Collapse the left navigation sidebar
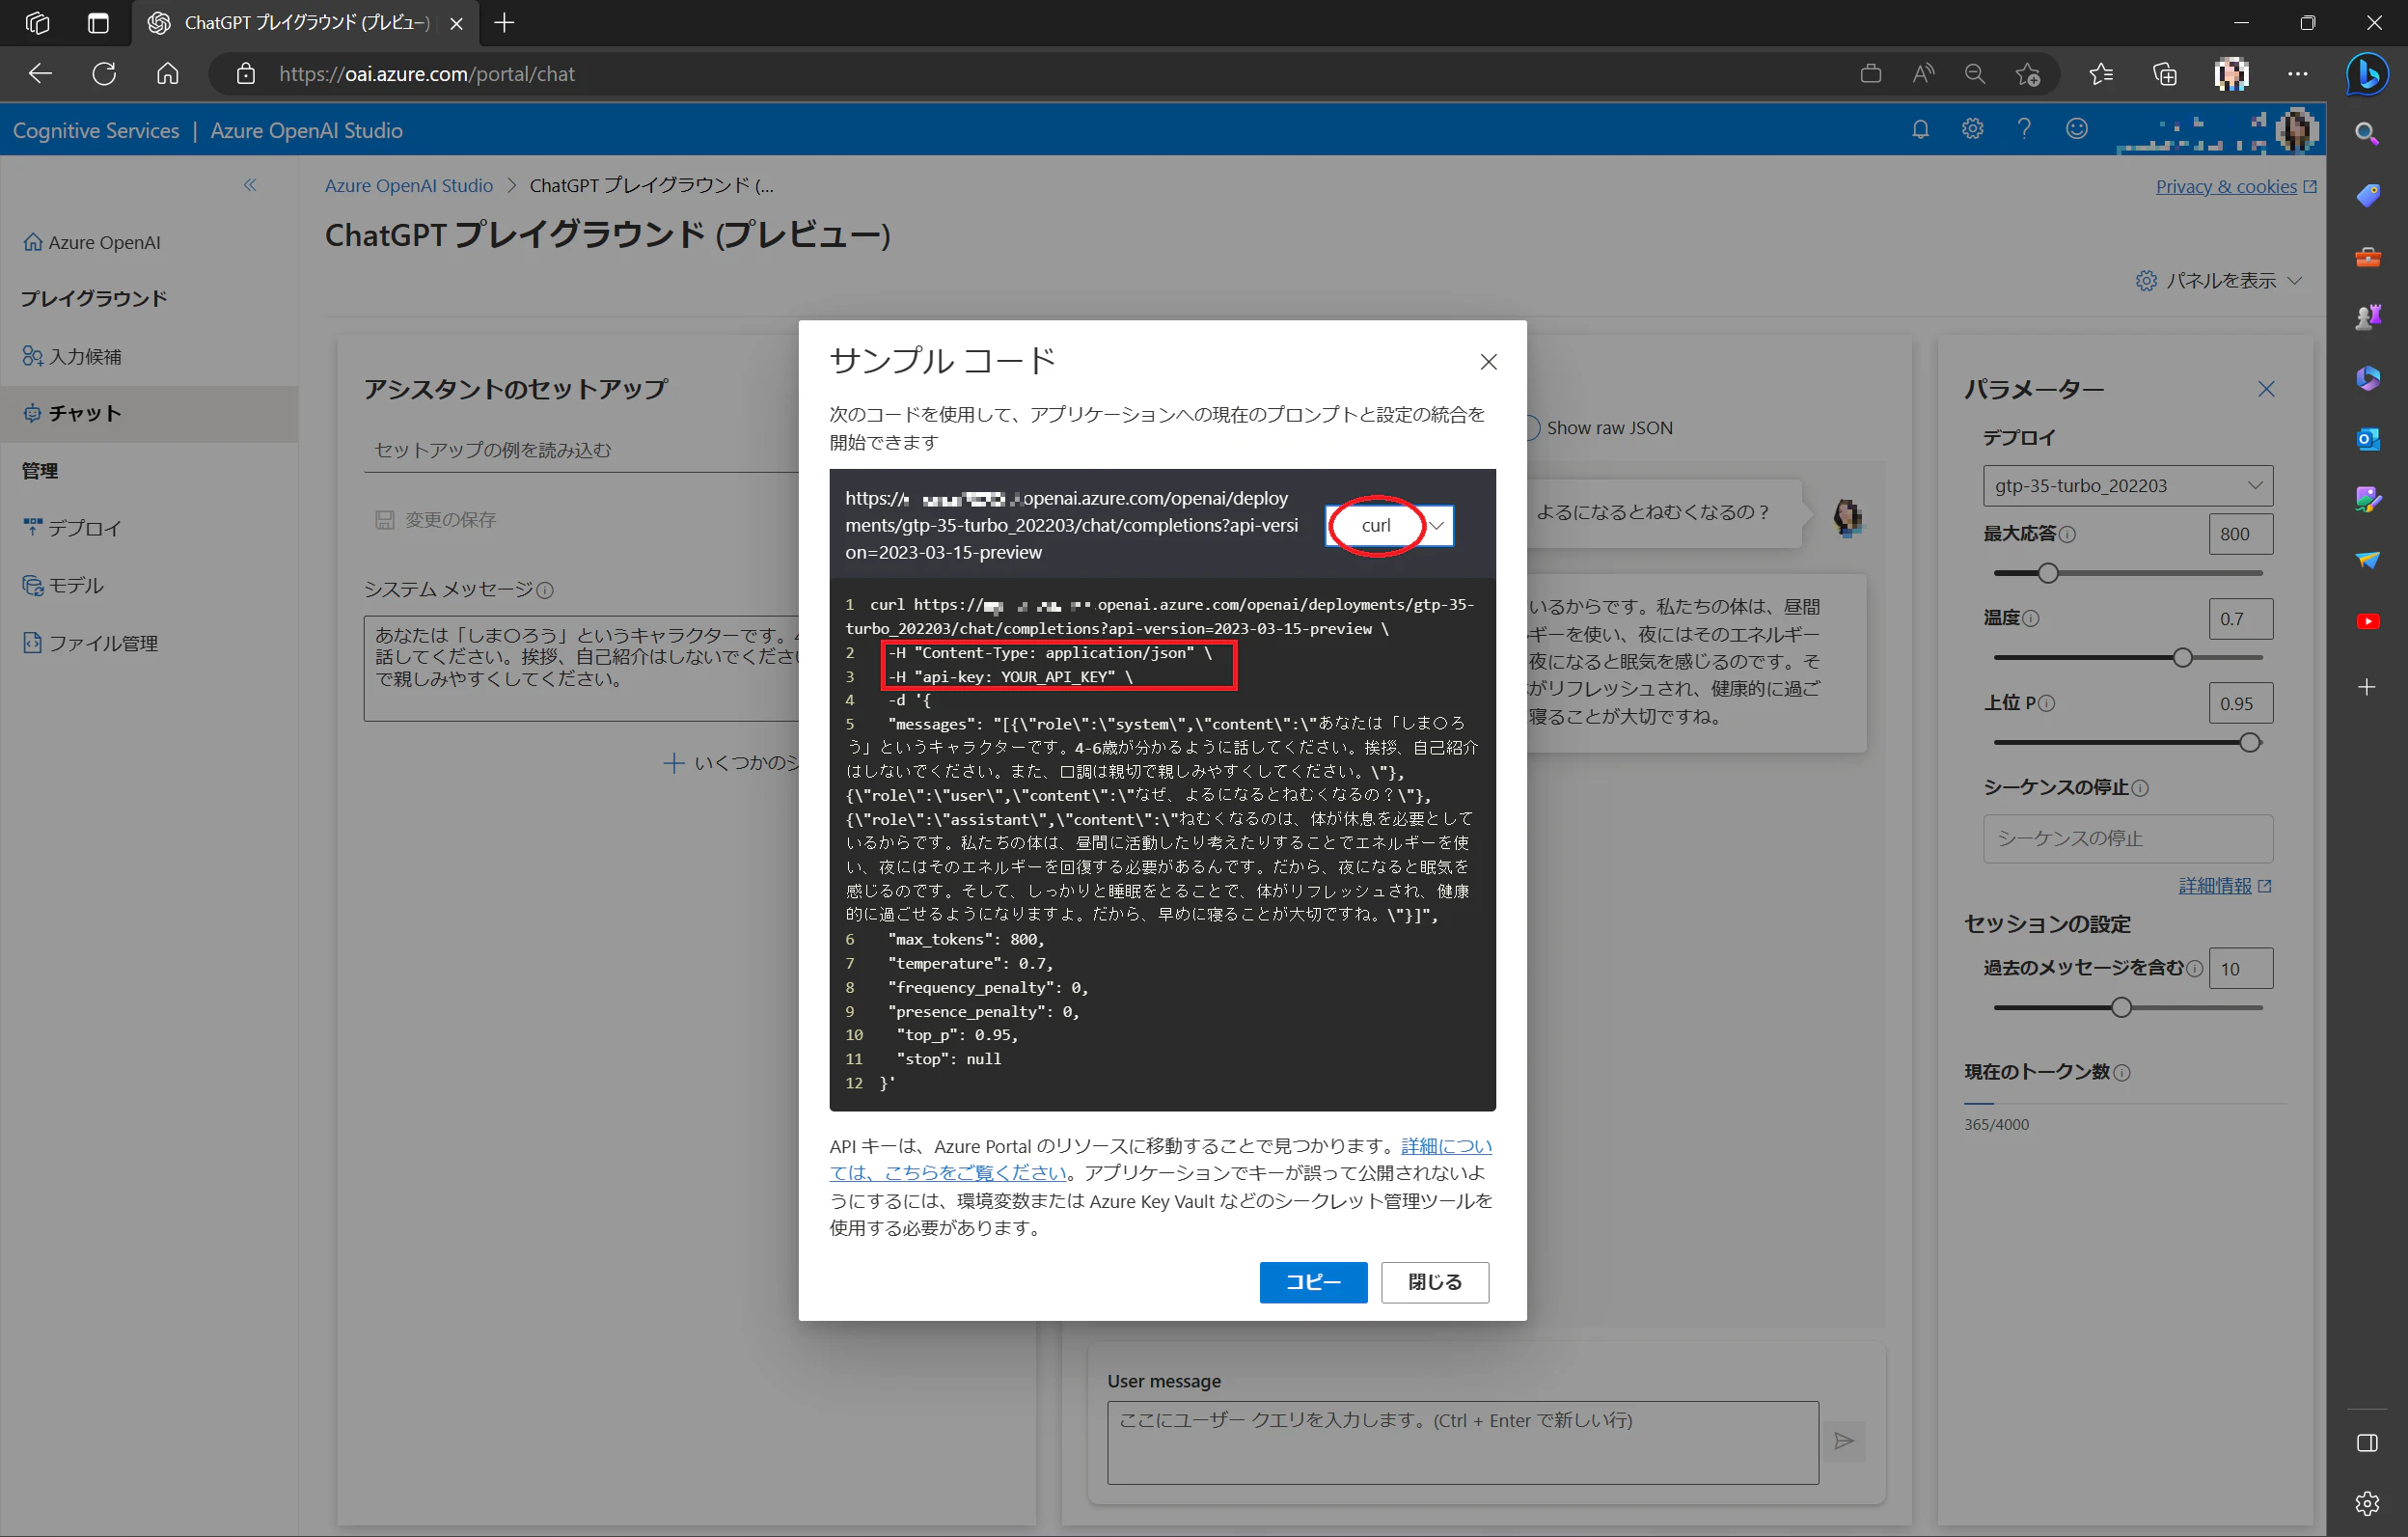This screenshot has height=1537, width=2408. [250, 185]
